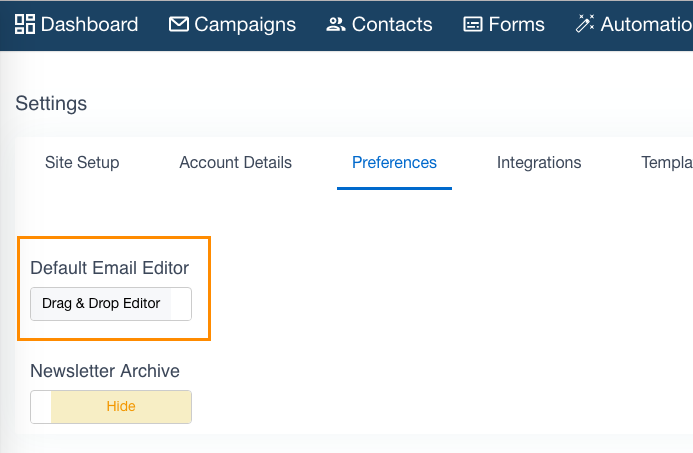693x453 pixels.
Task: Toggle the Newsletter Archive Hide switch
Action: pos(111,407)
